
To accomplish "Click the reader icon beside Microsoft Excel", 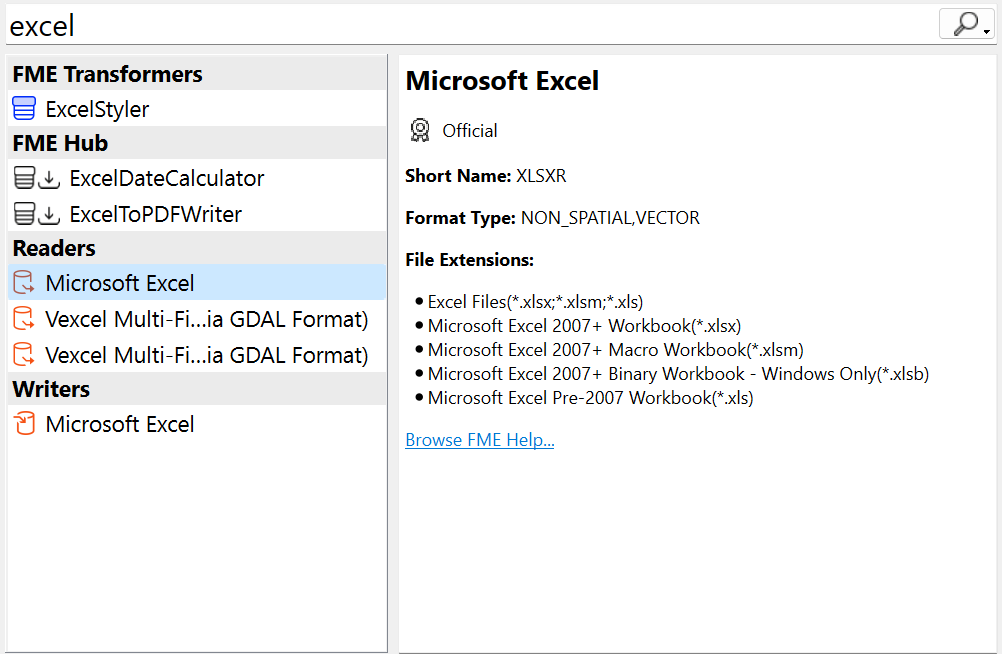I will 22,283.
